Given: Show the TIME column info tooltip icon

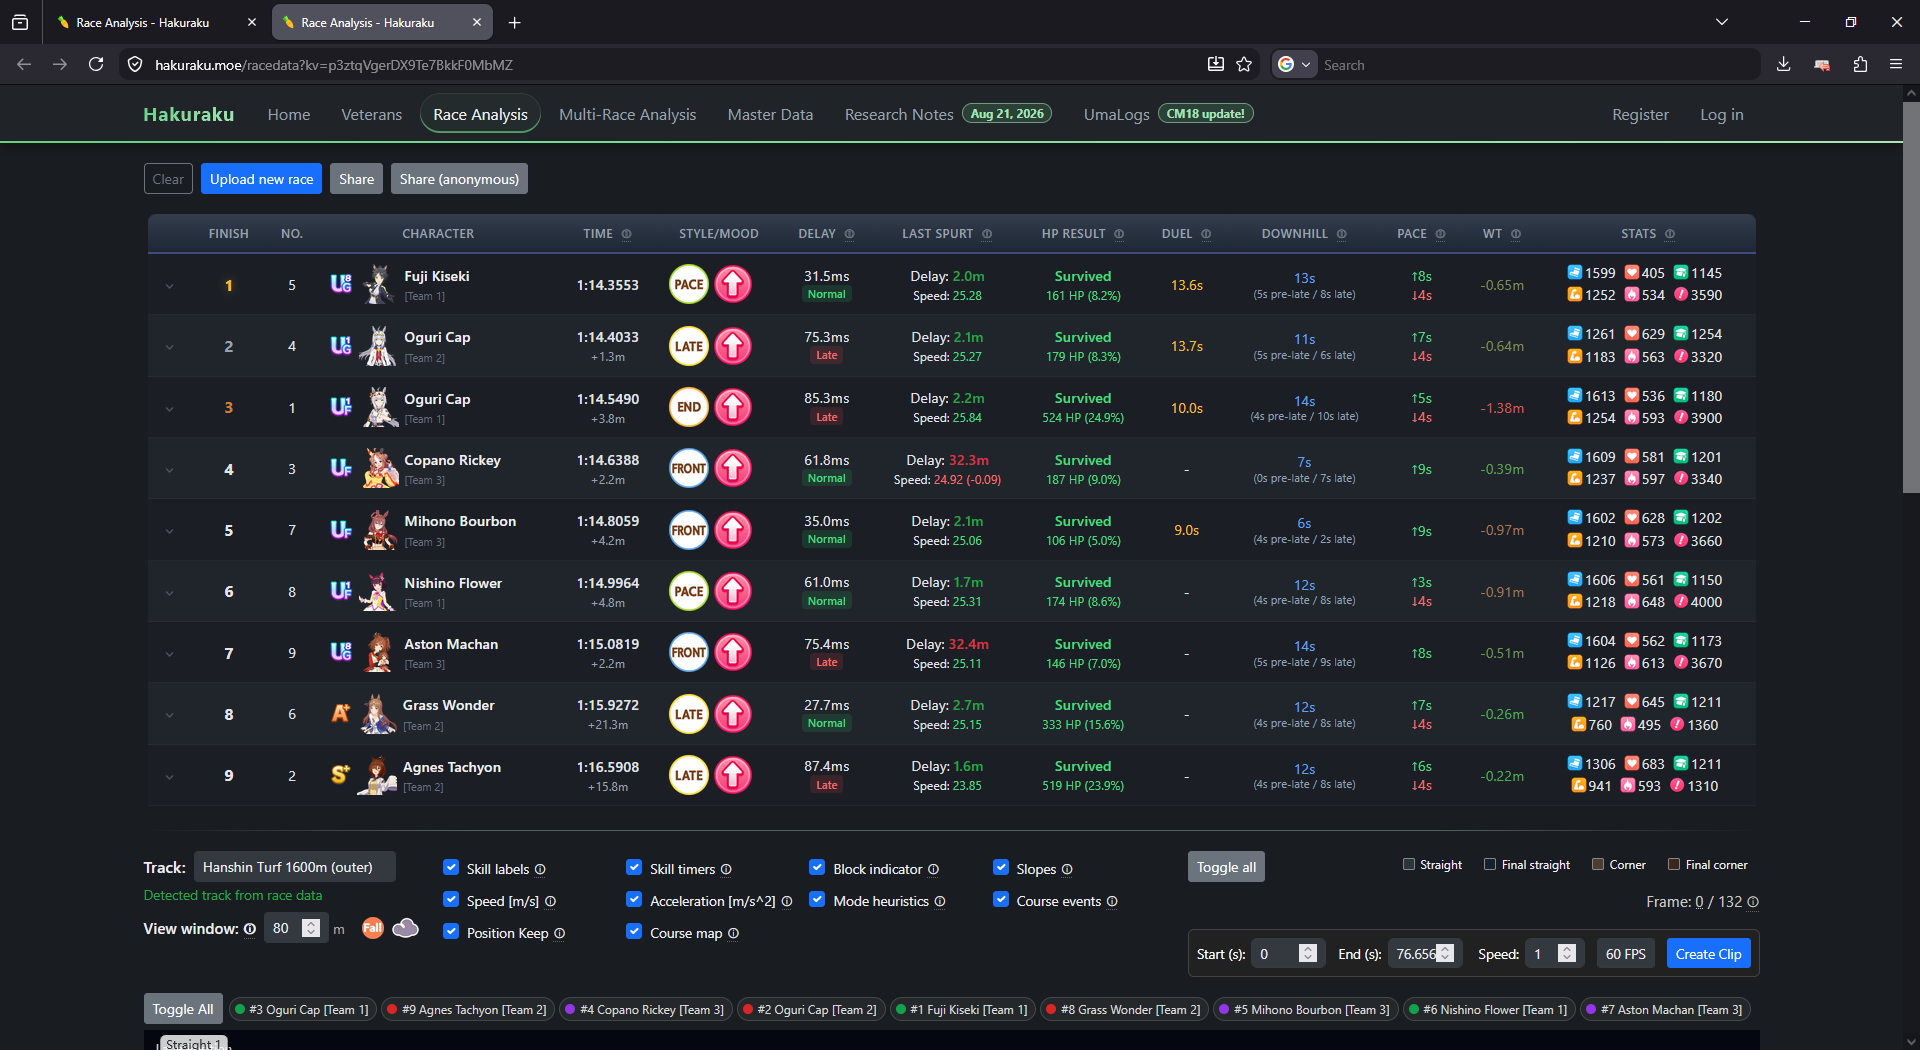Looking at the screenshot, I should tap(627, 234).
